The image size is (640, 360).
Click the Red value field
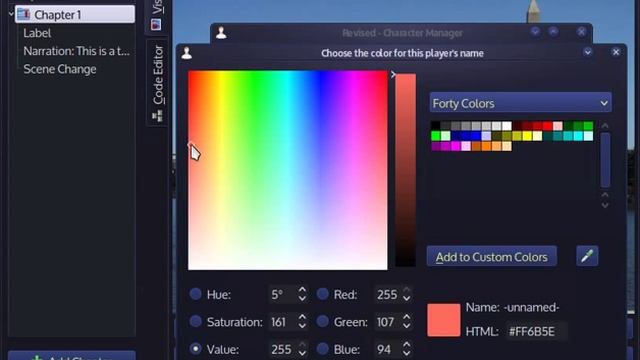click(x=388, y=294)
